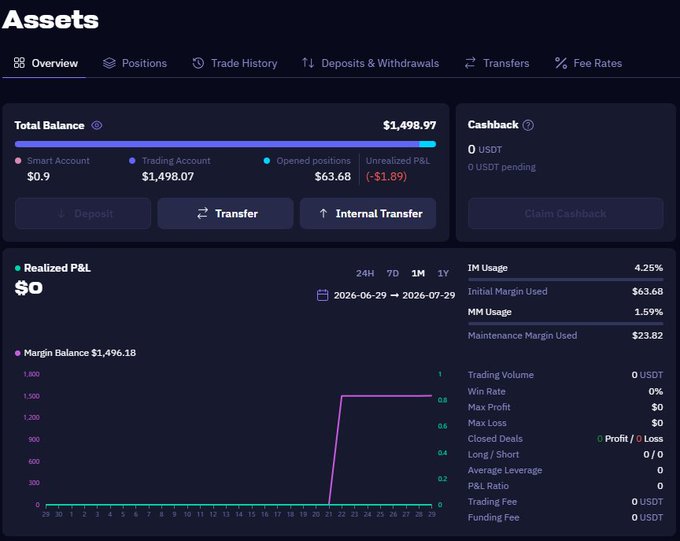This screenshot has height=541, width=680.
Task: Click the Trading Account purple dot
Action: pyautogui.click(x=132, y=161)
